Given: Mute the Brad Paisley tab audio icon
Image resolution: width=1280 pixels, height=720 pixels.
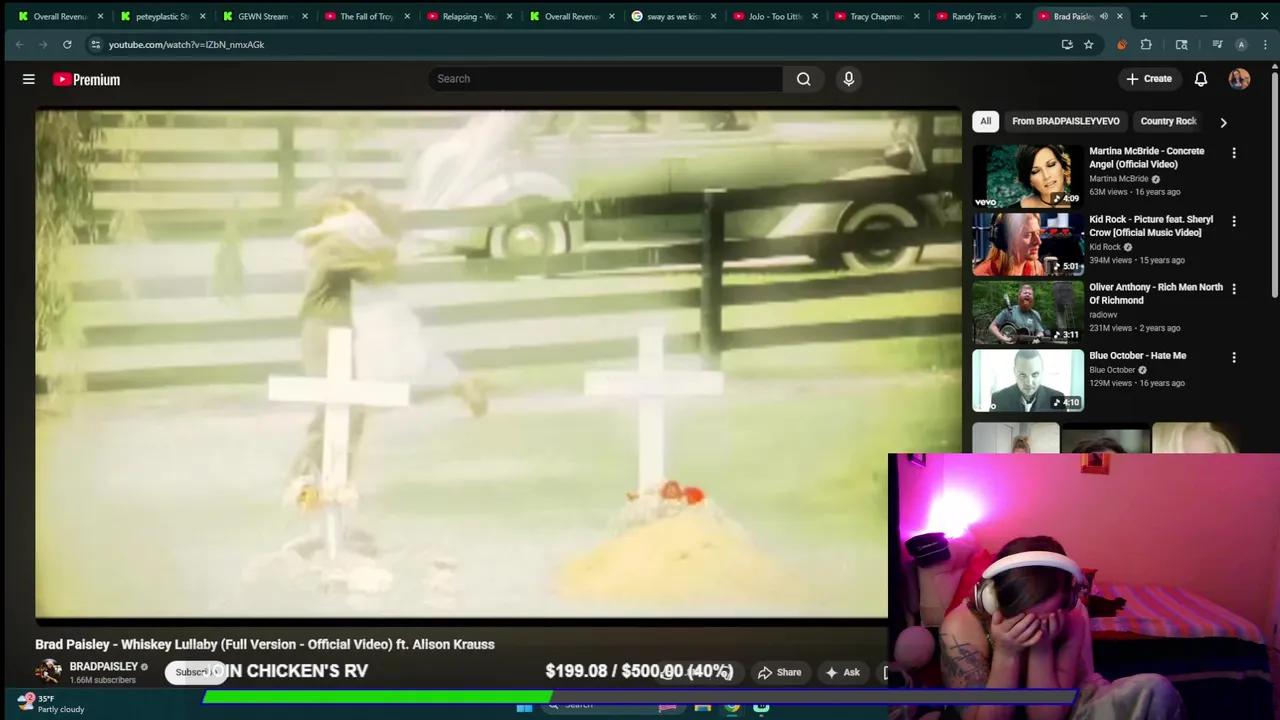Looking at the screenshot, I should tap(1104, 16).
